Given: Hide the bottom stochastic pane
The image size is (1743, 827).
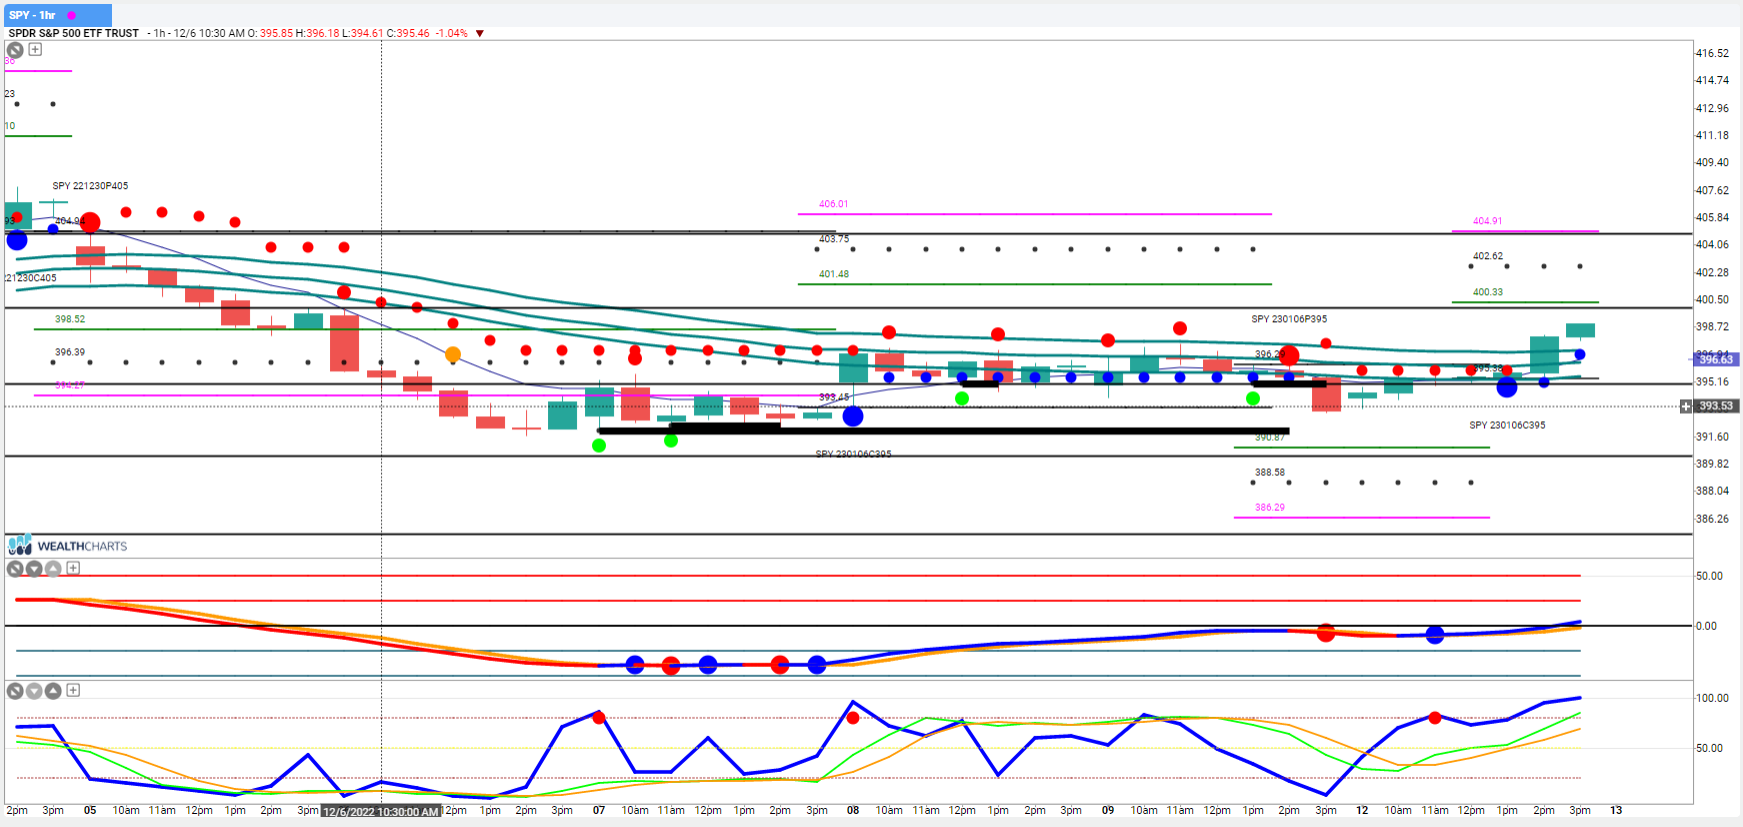Looking at the screenshot, I should coord(15,691).
